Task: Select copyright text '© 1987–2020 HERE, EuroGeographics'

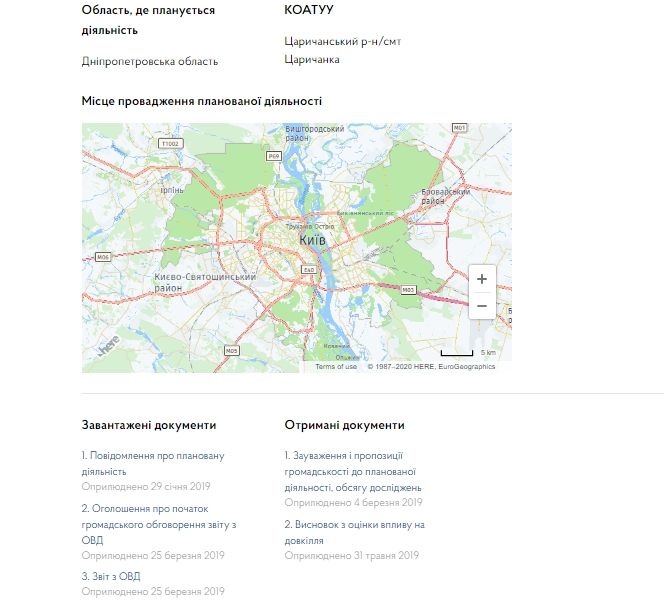Action: pyautogui.click(x=431, y=367)
